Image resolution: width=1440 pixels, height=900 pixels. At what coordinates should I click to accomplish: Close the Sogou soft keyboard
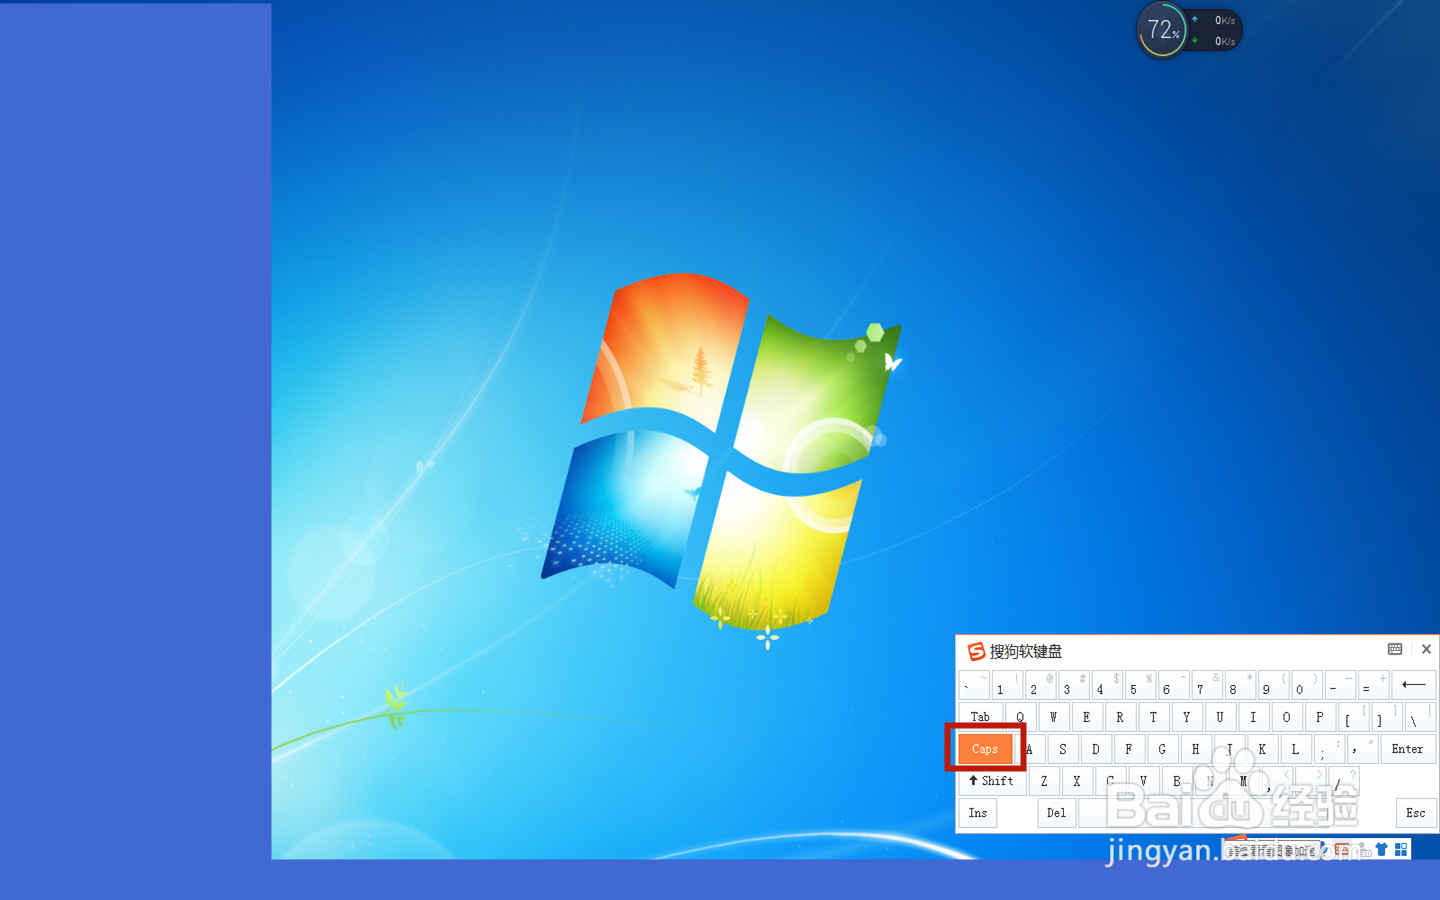[x=1426, y=649]
